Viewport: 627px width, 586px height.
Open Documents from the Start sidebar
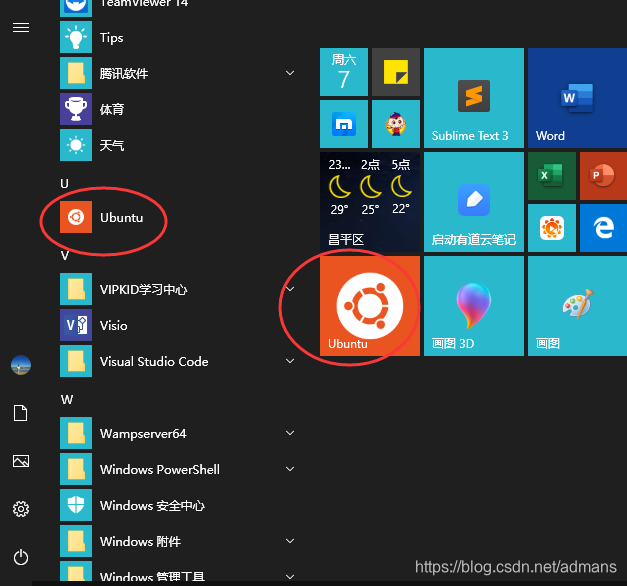click(x=21, y=413)
